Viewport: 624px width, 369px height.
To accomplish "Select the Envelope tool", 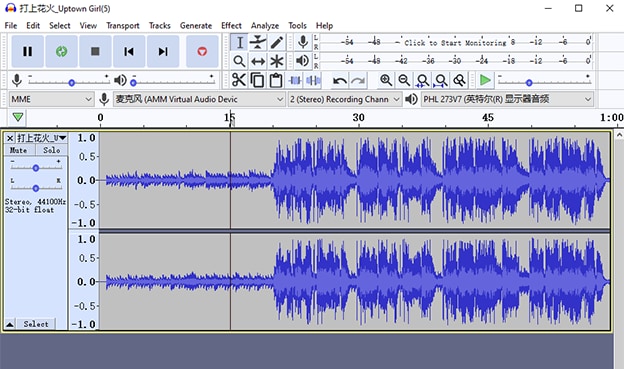I will pos(258,42).
